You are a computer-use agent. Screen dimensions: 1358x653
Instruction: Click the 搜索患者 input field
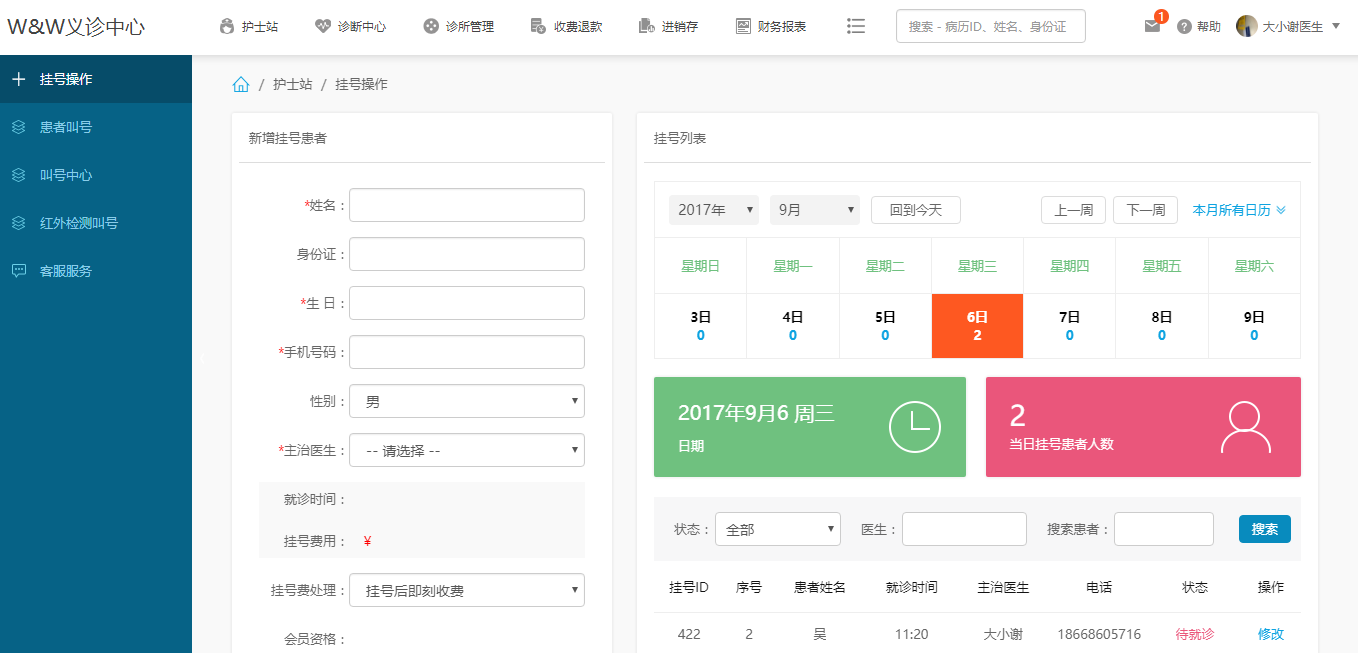point(1164,529)
